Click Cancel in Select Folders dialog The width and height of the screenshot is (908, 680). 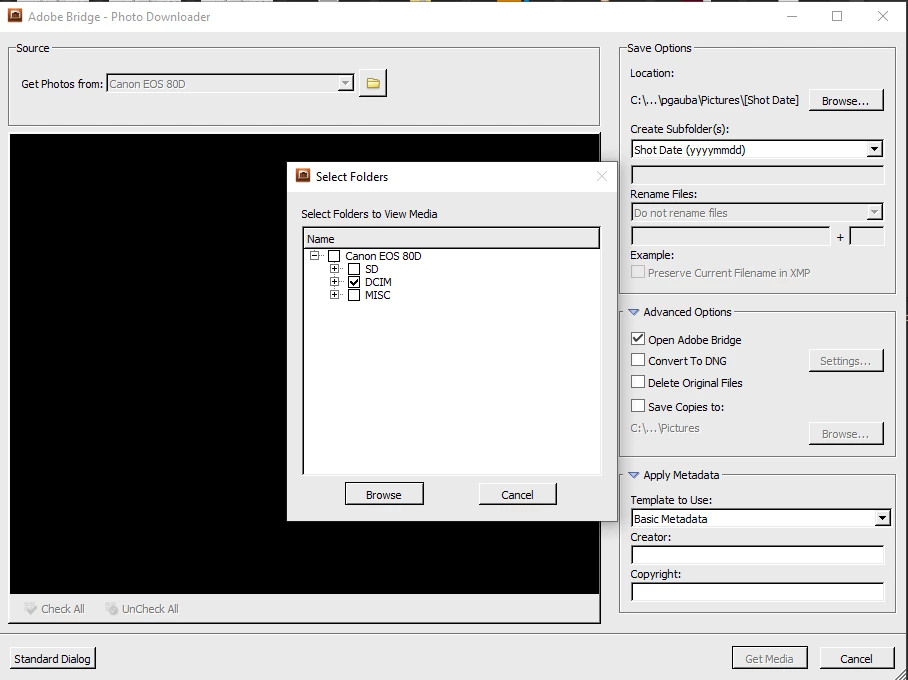pos(517,494)
